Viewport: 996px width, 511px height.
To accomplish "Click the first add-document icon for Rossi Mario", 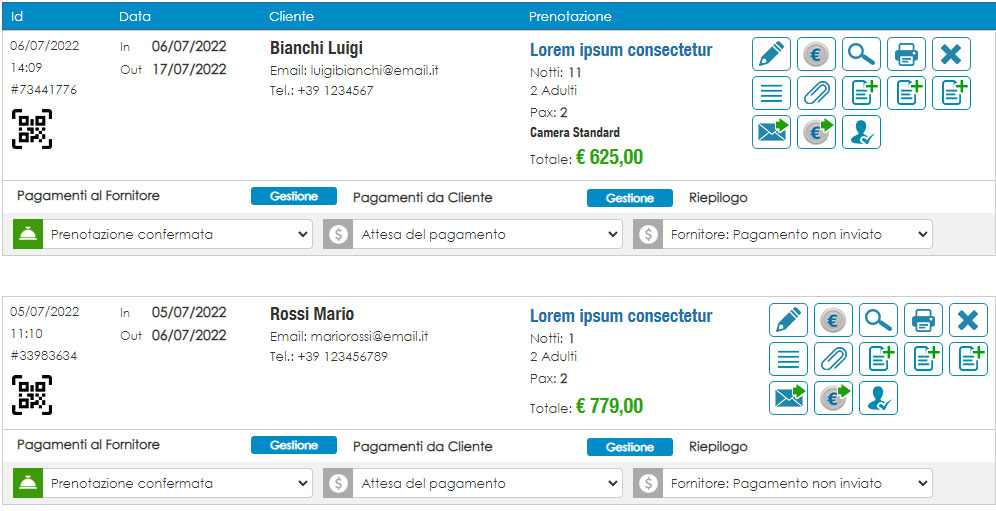I will (878, 358).
